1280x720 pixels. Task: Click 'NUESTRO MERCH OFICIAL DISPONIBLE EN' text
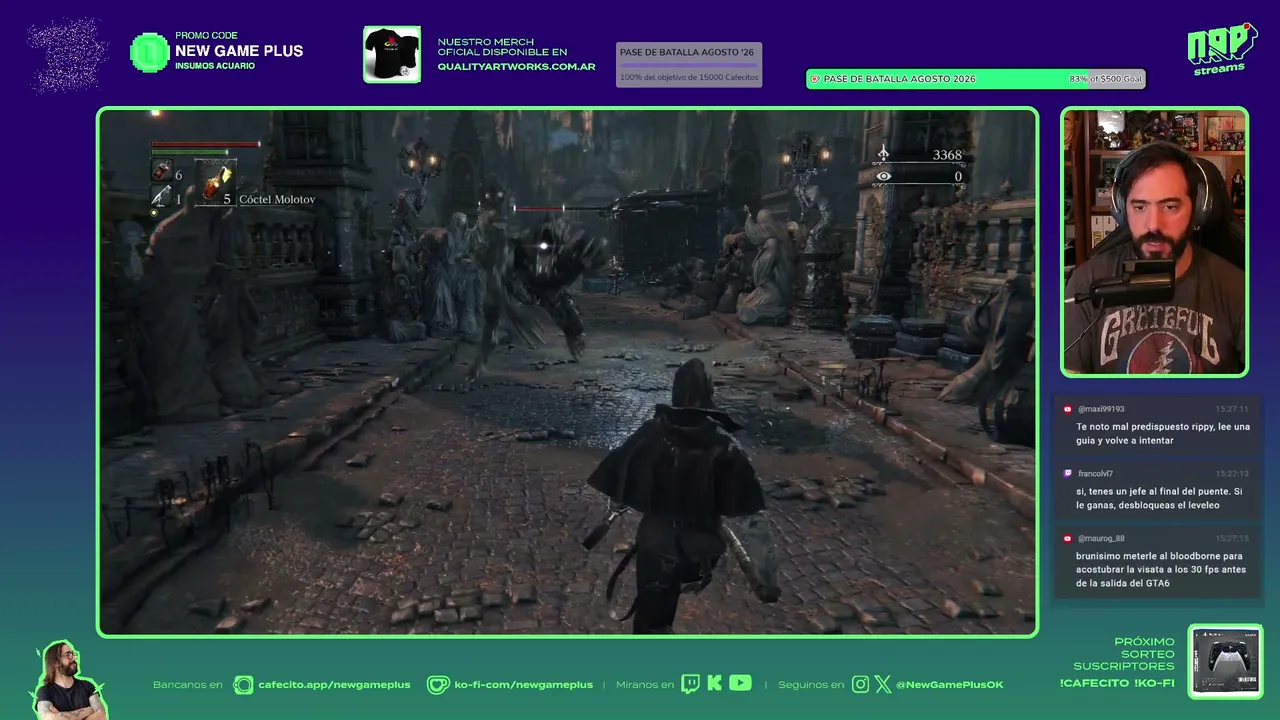pyautogui.click(x=502, y=47)
